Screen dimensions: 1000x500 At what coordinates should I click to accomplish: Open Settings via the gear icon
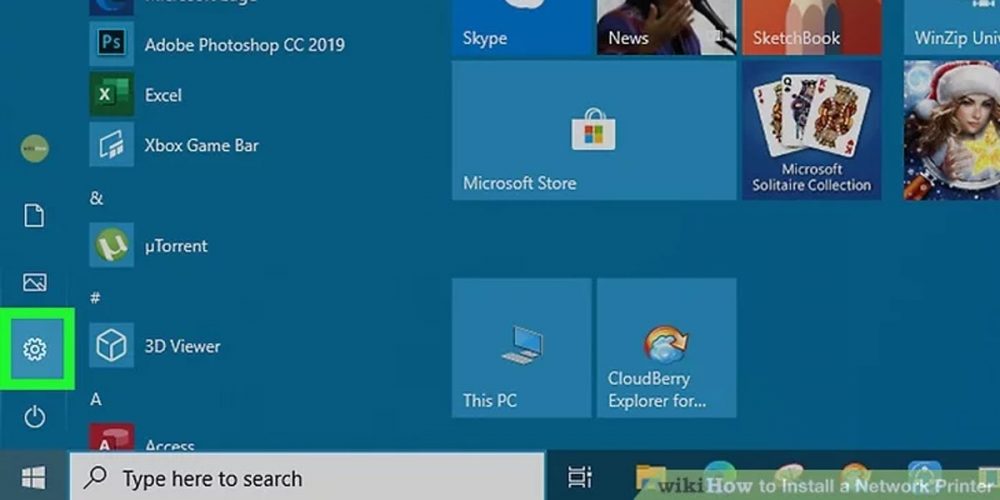tap(35, 349)
